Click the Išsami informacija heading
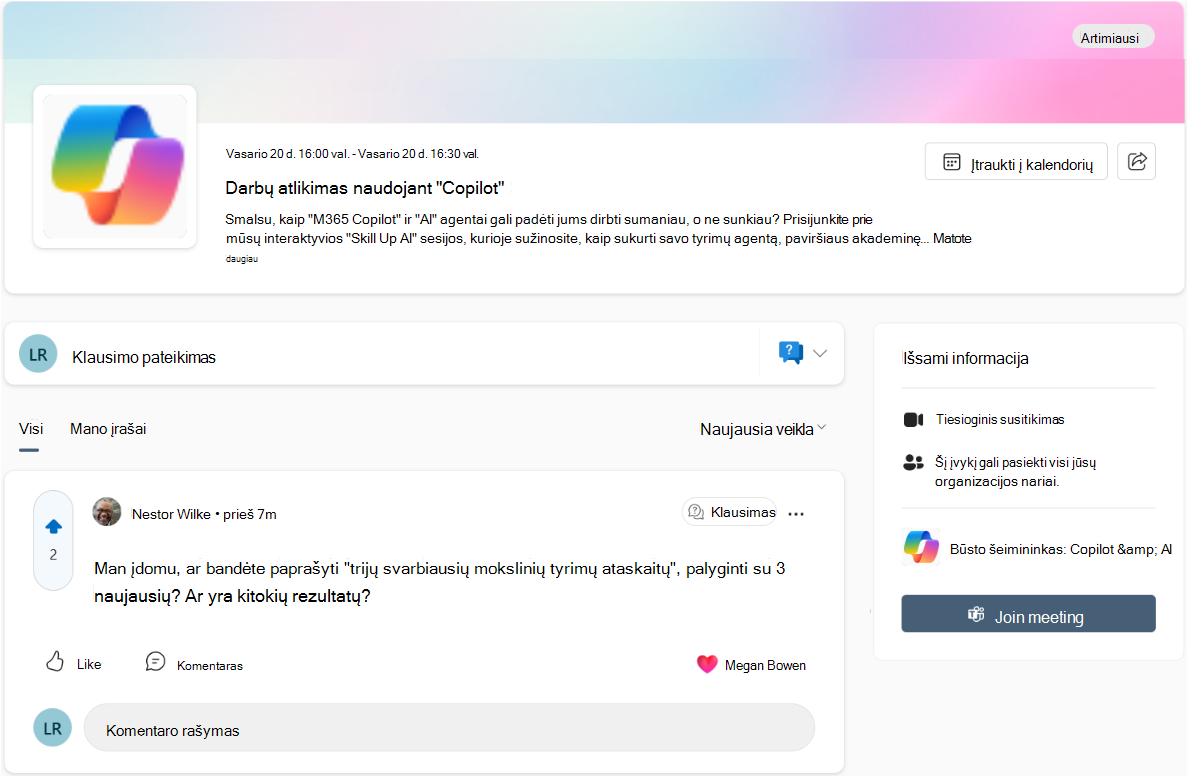The height and width of the screenshot is (776, 1187). 965,358
